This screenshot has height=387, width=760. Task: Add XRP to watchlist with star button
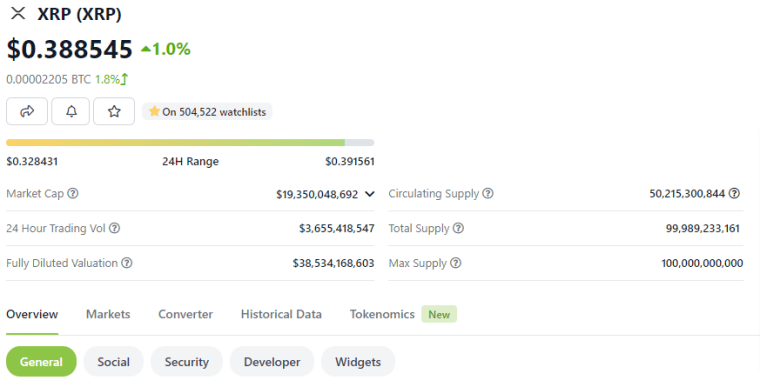[x=114, y=111]
